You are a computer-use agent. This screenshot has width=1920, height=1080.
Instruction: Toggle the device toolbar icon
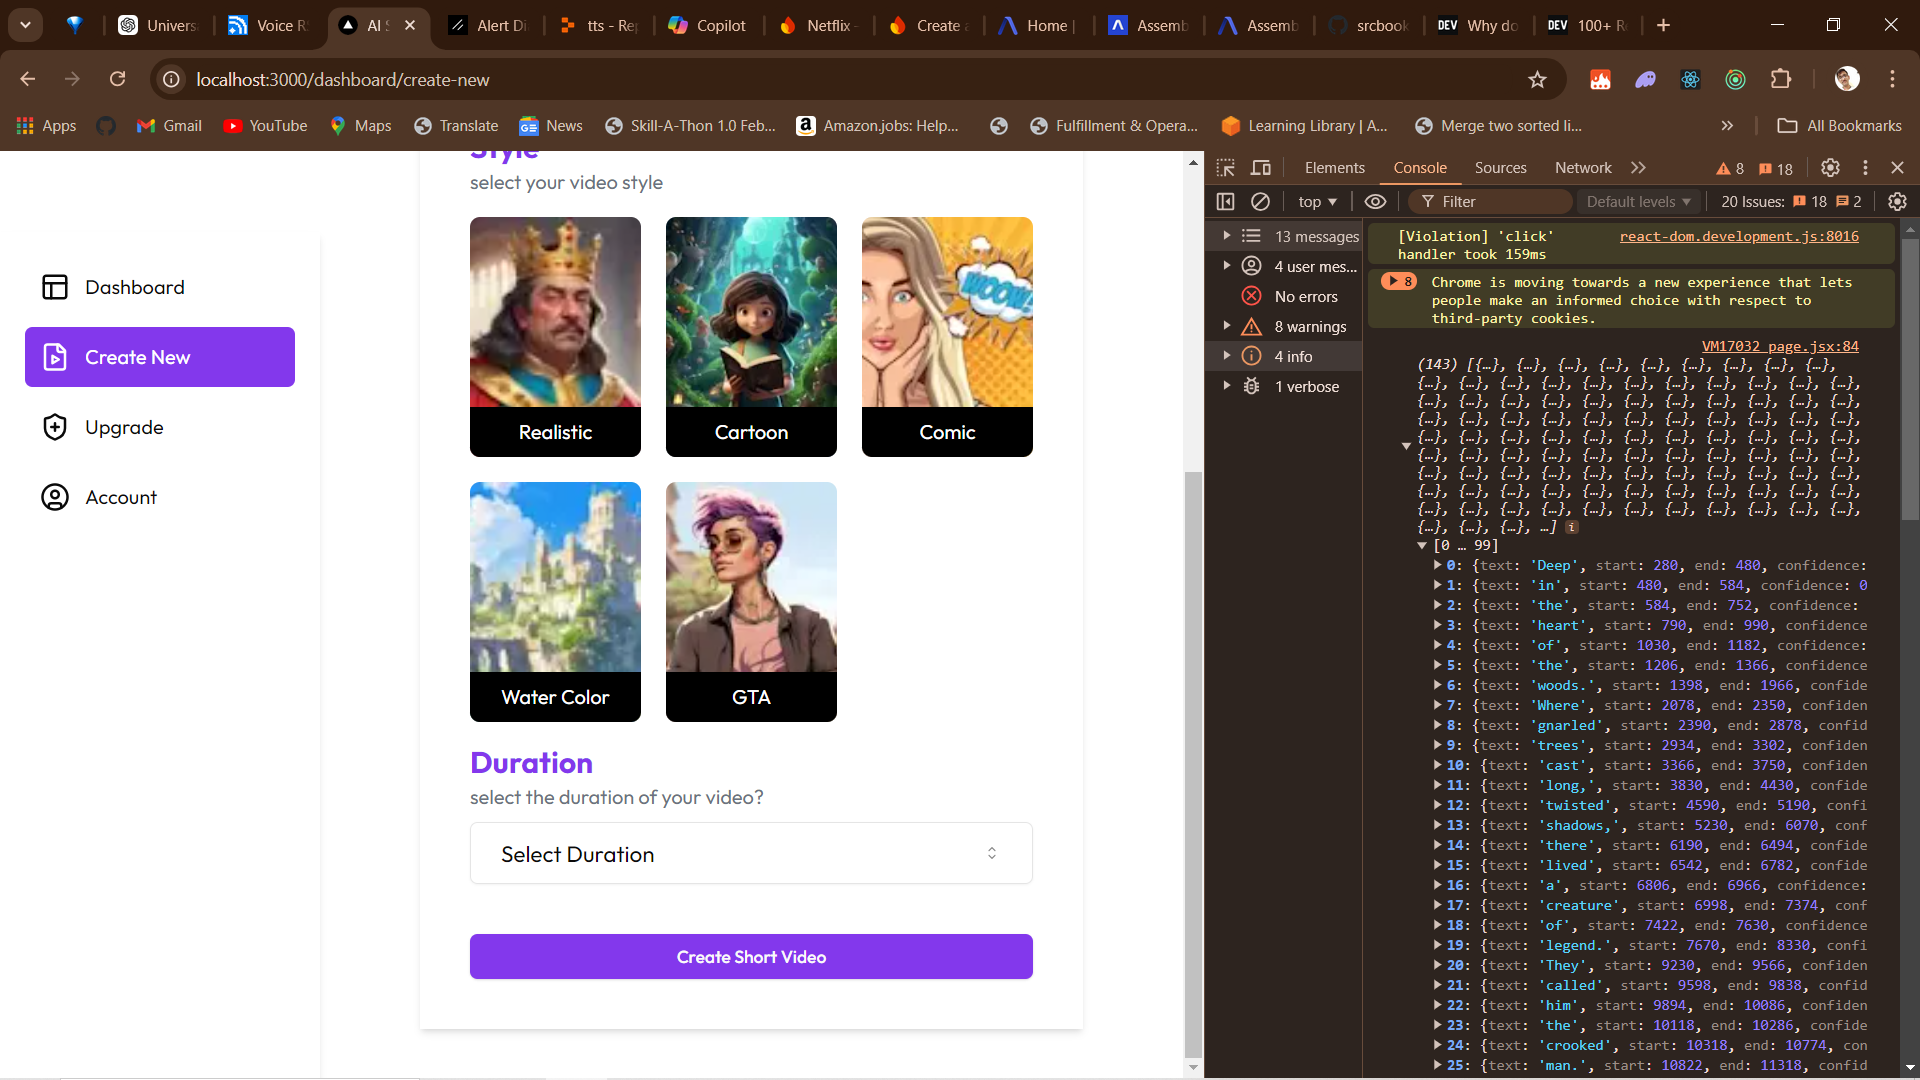(x=1261, y=168)
